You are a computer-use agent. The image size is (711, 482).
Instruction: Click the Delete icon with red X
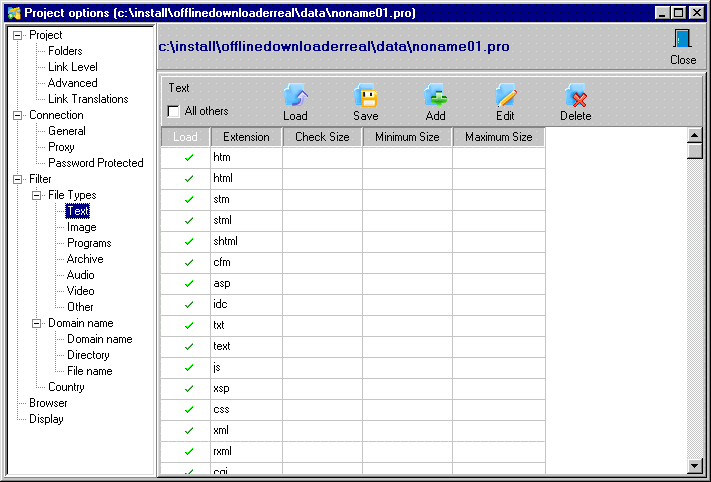tap(575, 96)
